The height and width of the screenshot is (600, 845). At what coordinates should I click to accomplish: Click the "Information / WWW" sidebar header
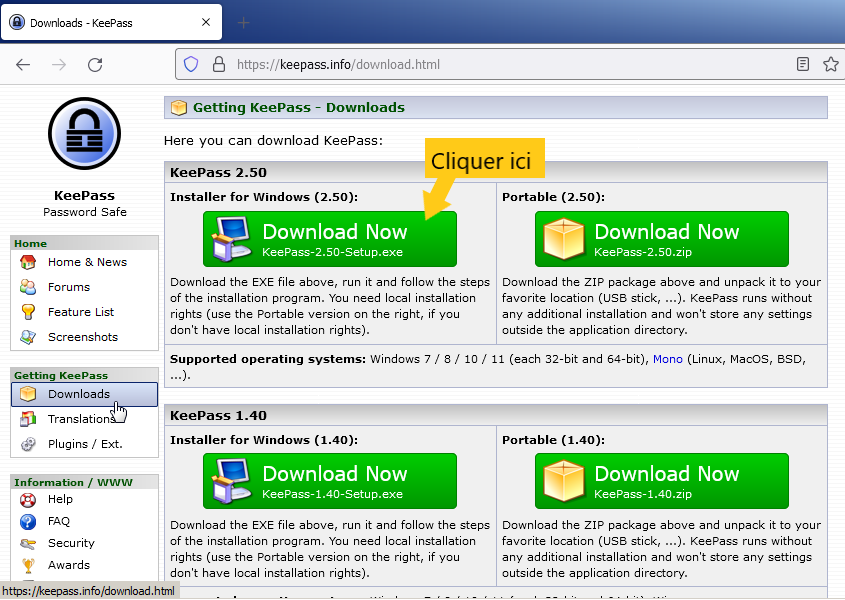[x=73, y=482]
